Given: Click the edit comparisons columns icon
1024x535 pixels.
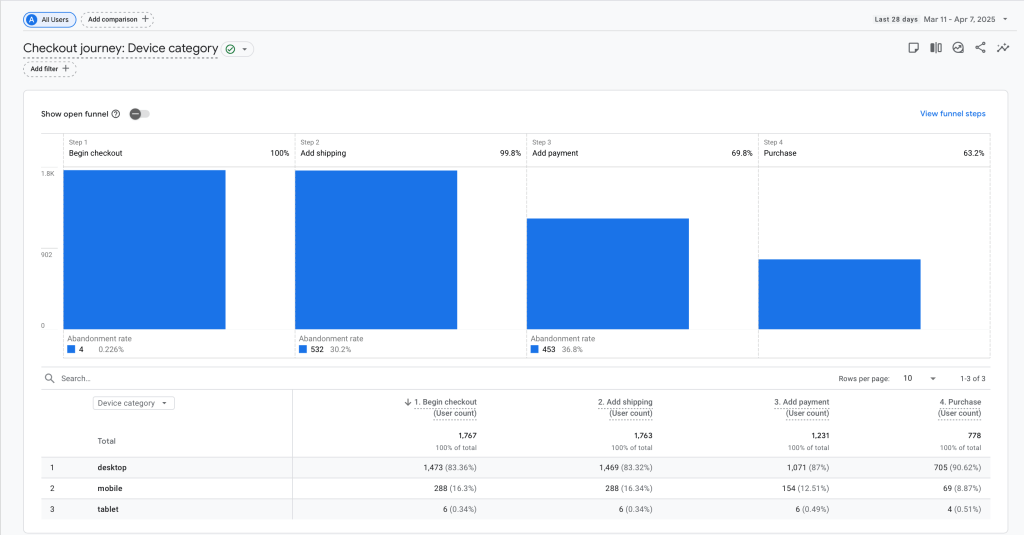Looking at the screenshot, I should click(x=936, y=48).
